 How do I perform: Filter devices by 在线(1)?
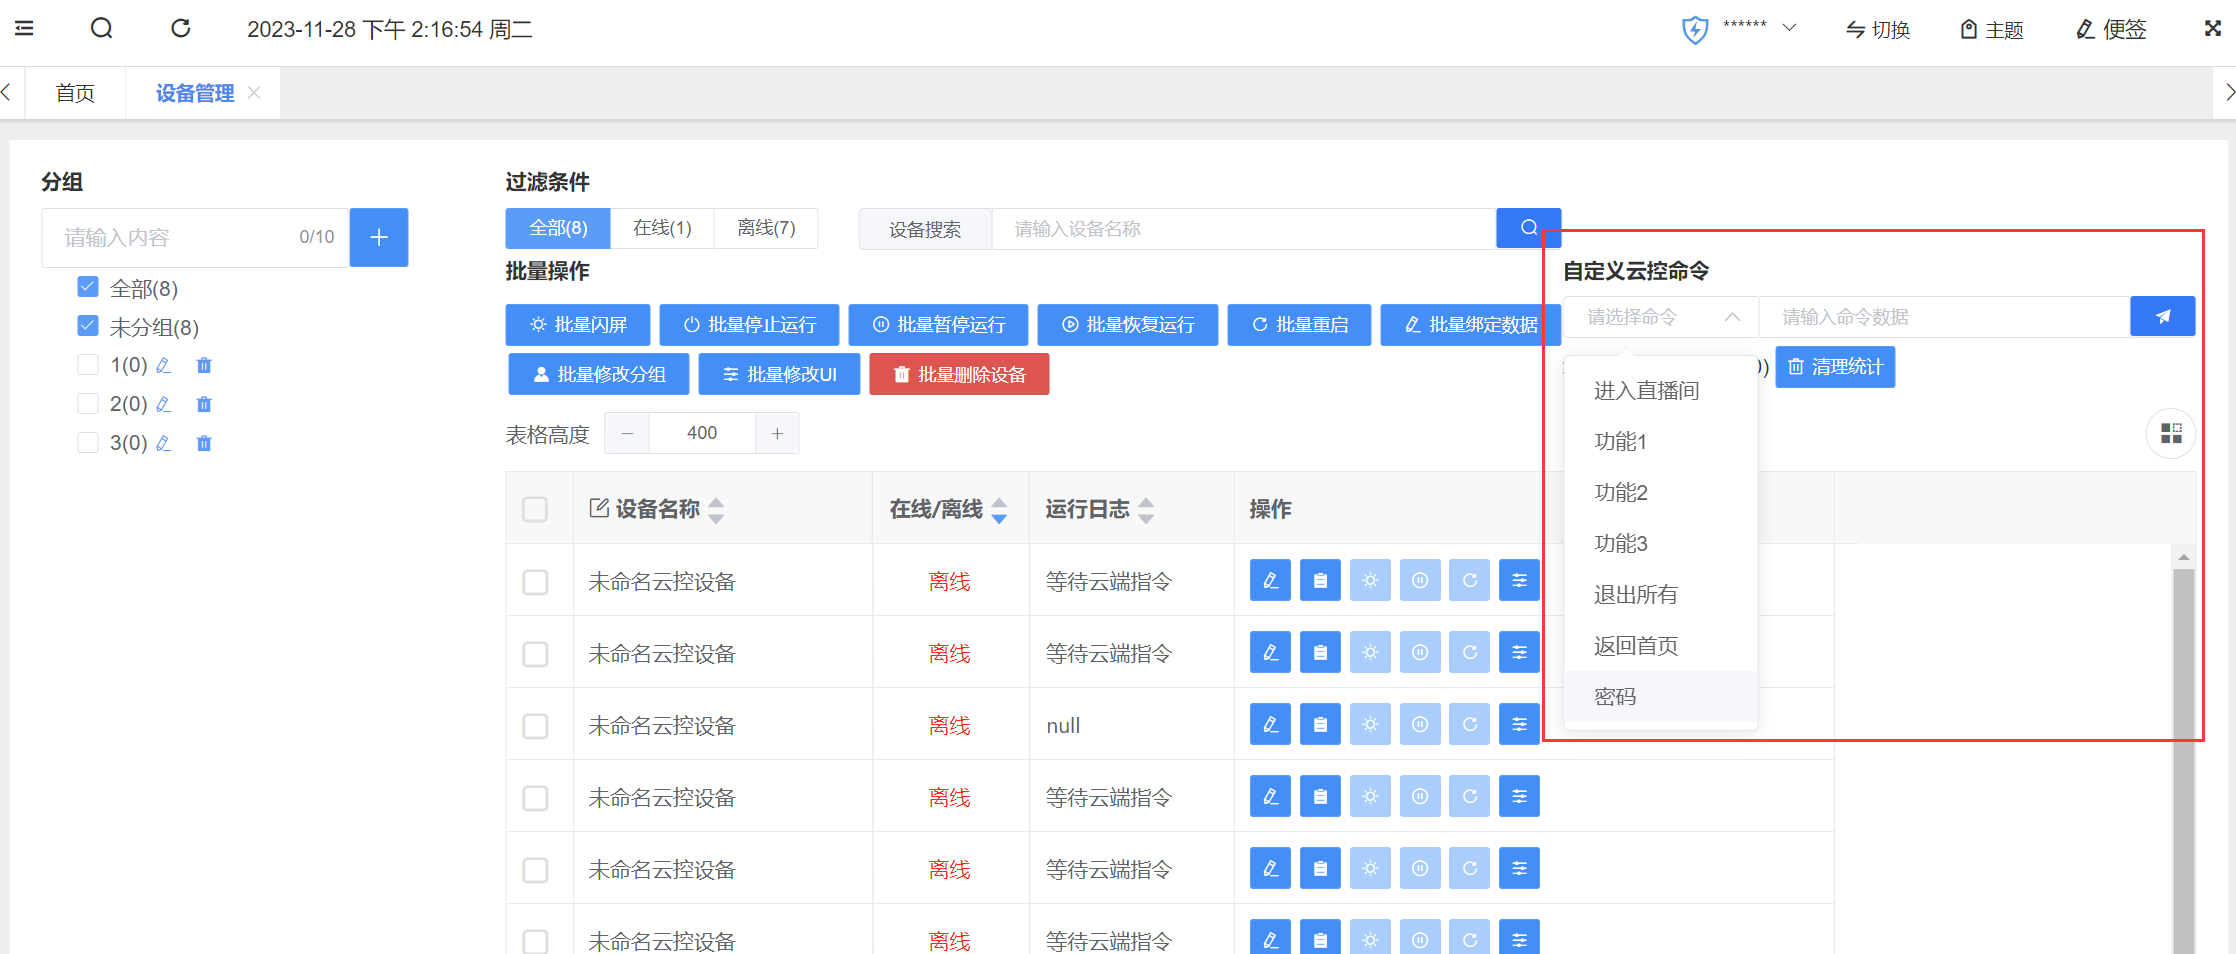(x=662, y=228)
